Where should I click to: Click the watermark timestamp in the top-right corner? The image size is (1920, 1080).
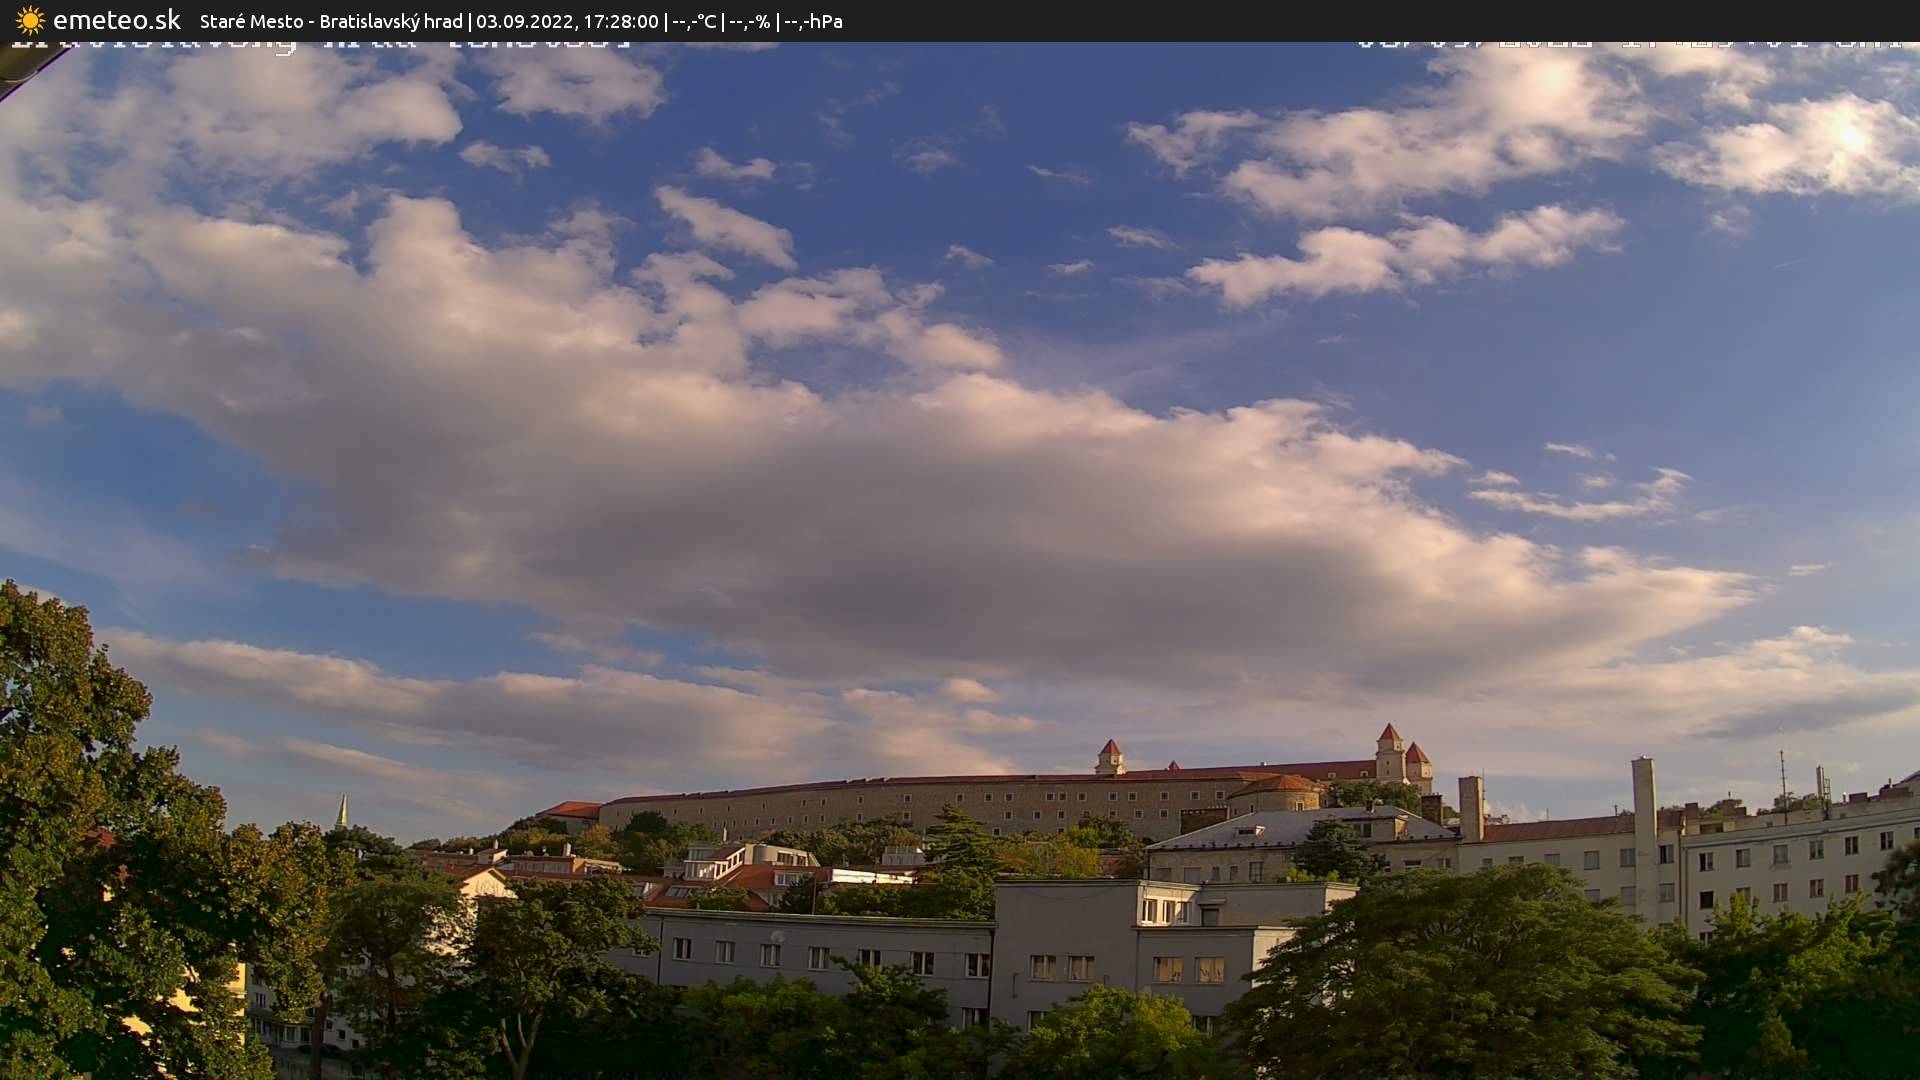point(1640,42)
